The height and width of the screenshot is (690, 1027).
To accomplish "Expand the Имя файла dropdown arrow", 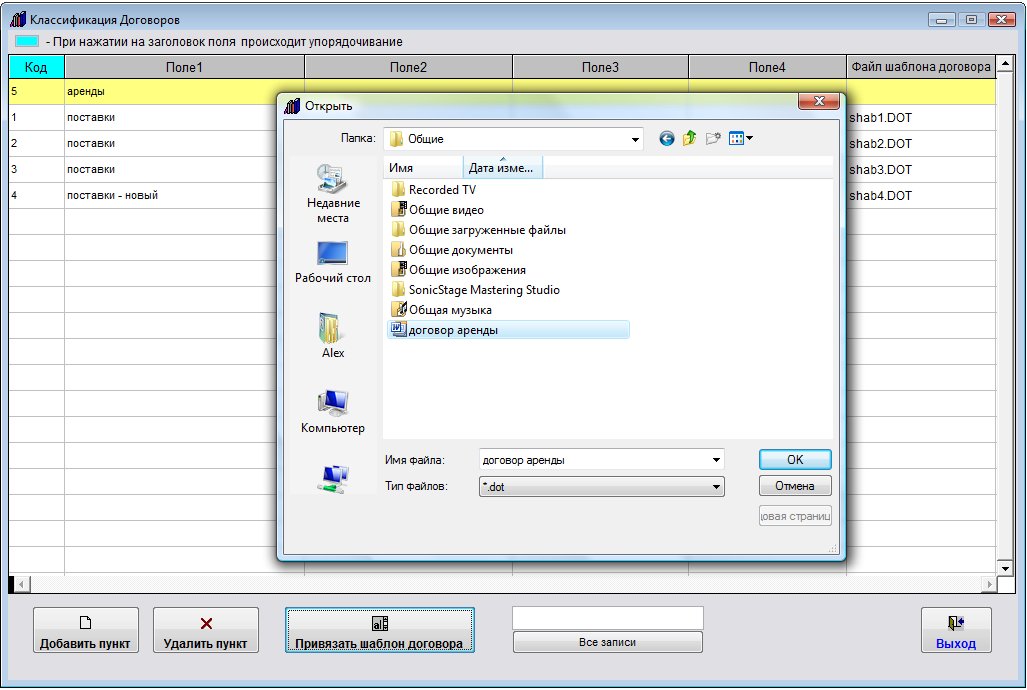I will 716,460.
